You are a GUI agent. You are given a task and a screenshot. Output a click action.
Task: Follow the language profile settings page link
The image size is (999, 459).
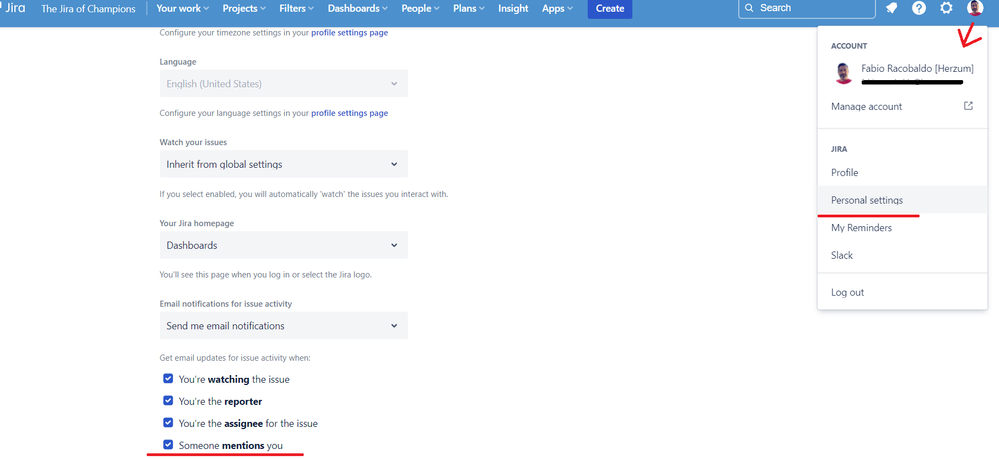coord(349,113)
